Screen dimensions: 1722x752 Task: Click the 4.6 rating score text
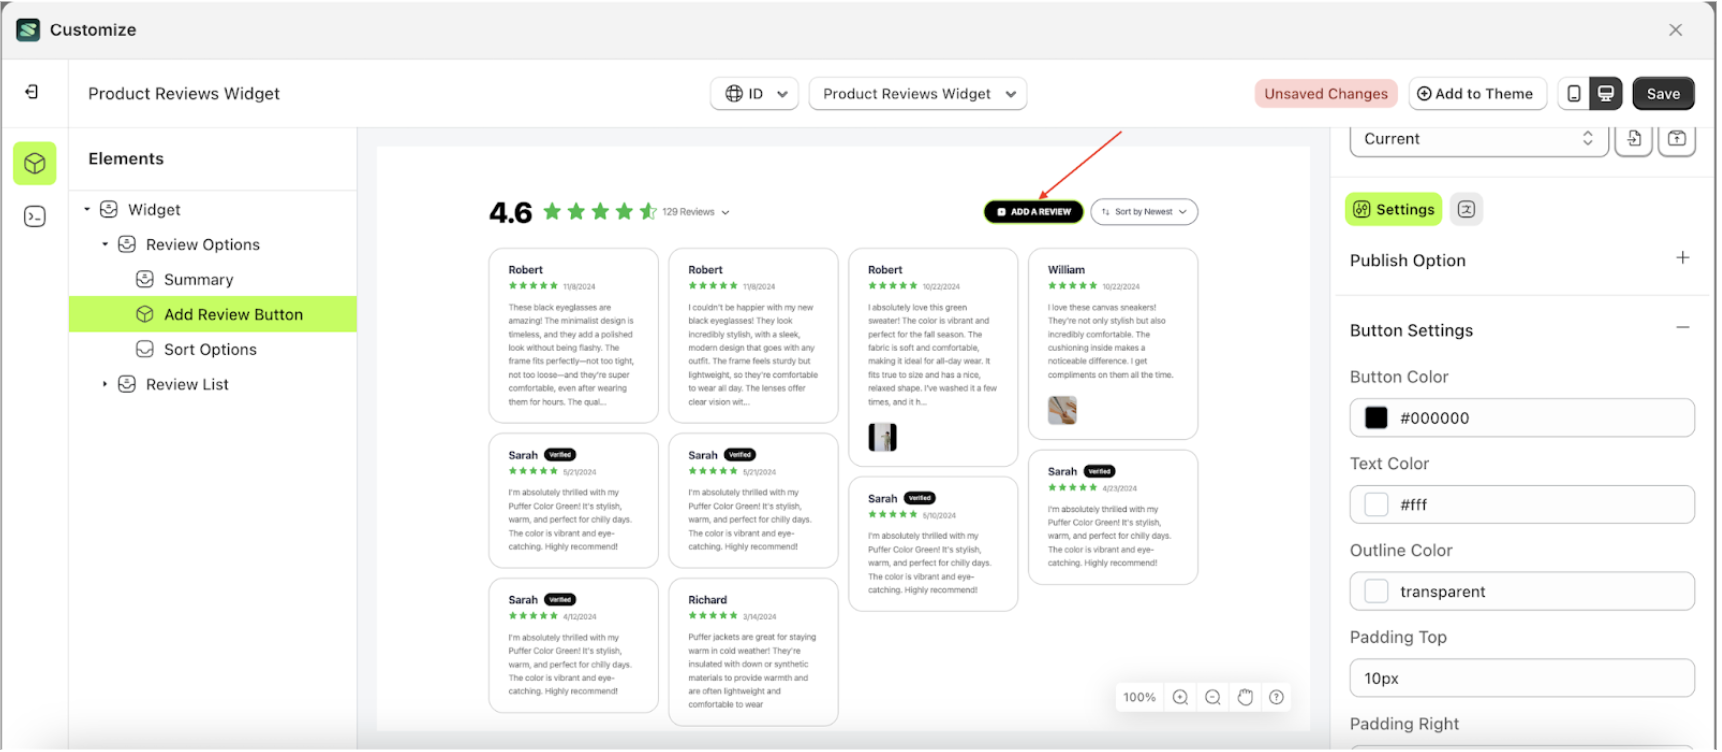[x=510, y=212]
